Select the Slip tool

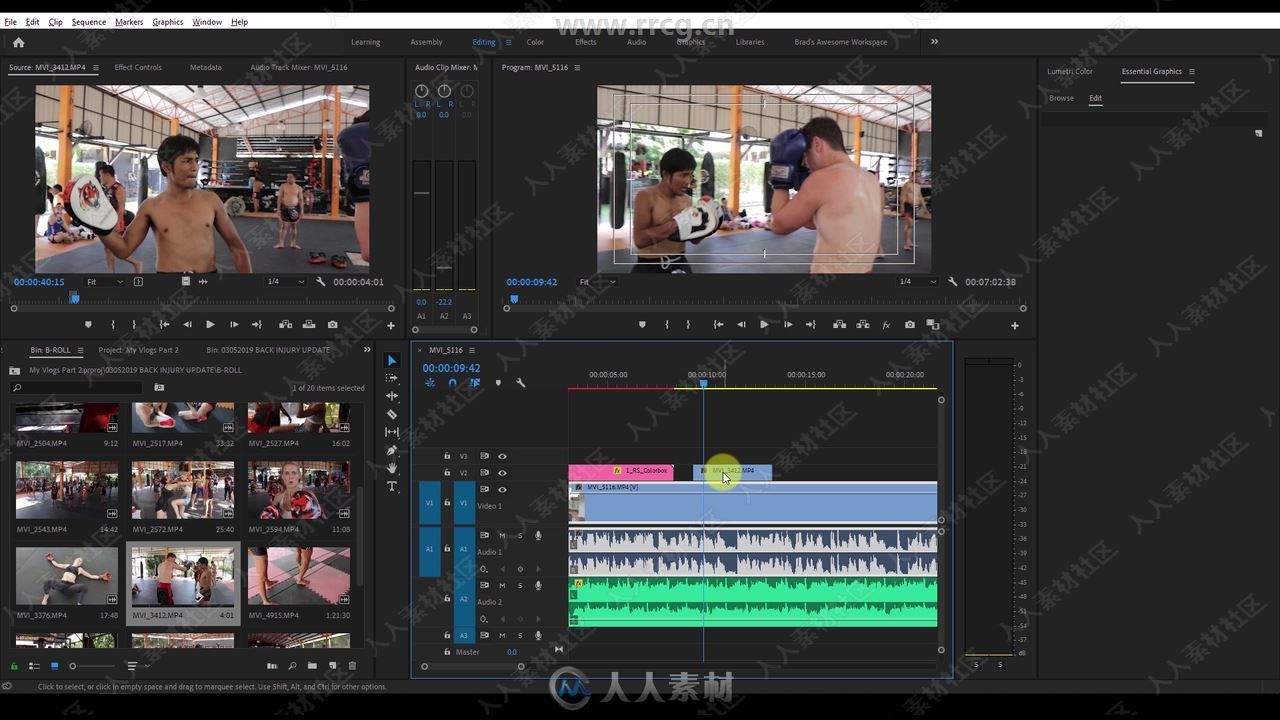click(x=392, y=432)
